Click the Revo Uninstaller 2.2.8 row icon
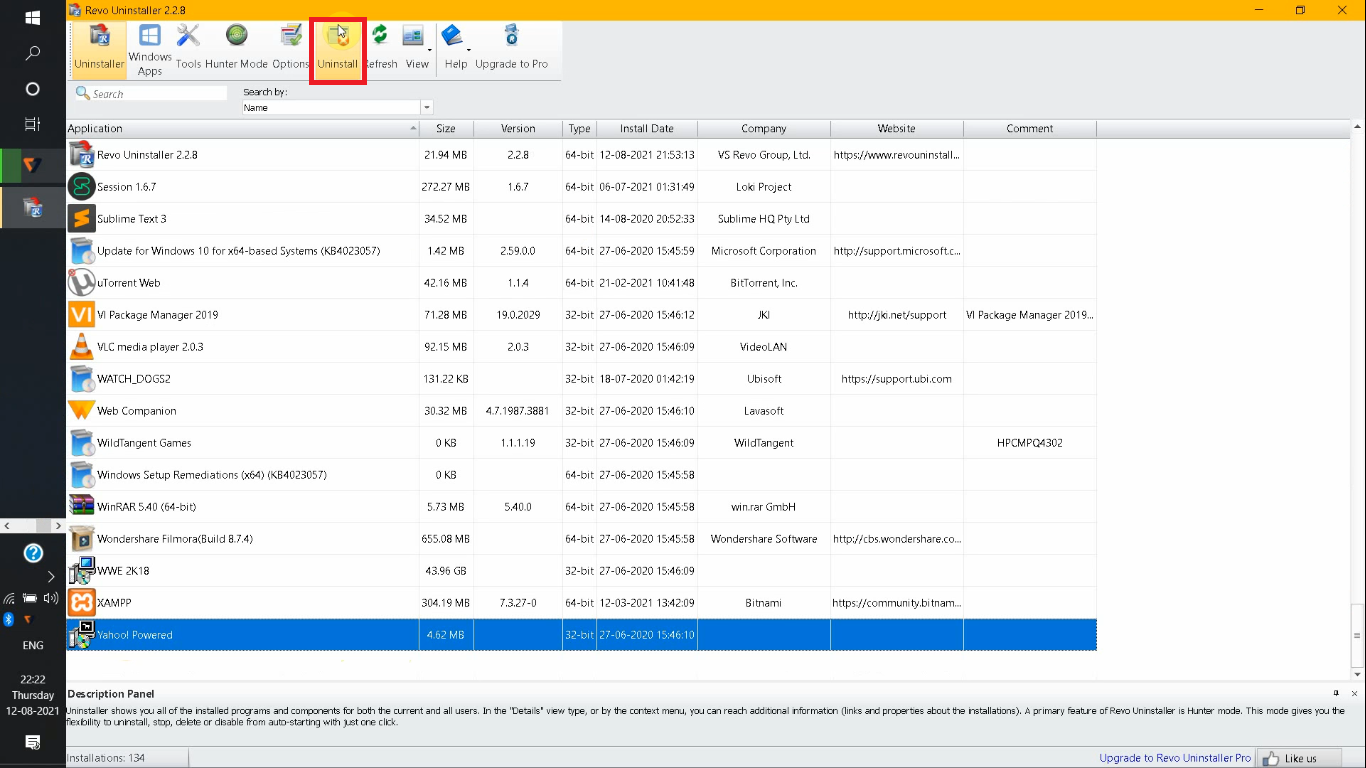The width and height of the screenshot is (1366, 768). 81,155
